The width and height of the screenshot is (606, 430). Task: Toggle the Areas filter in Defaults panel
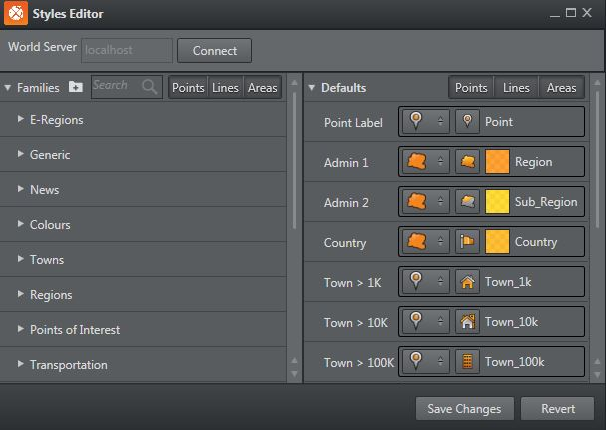pos(561,88)
